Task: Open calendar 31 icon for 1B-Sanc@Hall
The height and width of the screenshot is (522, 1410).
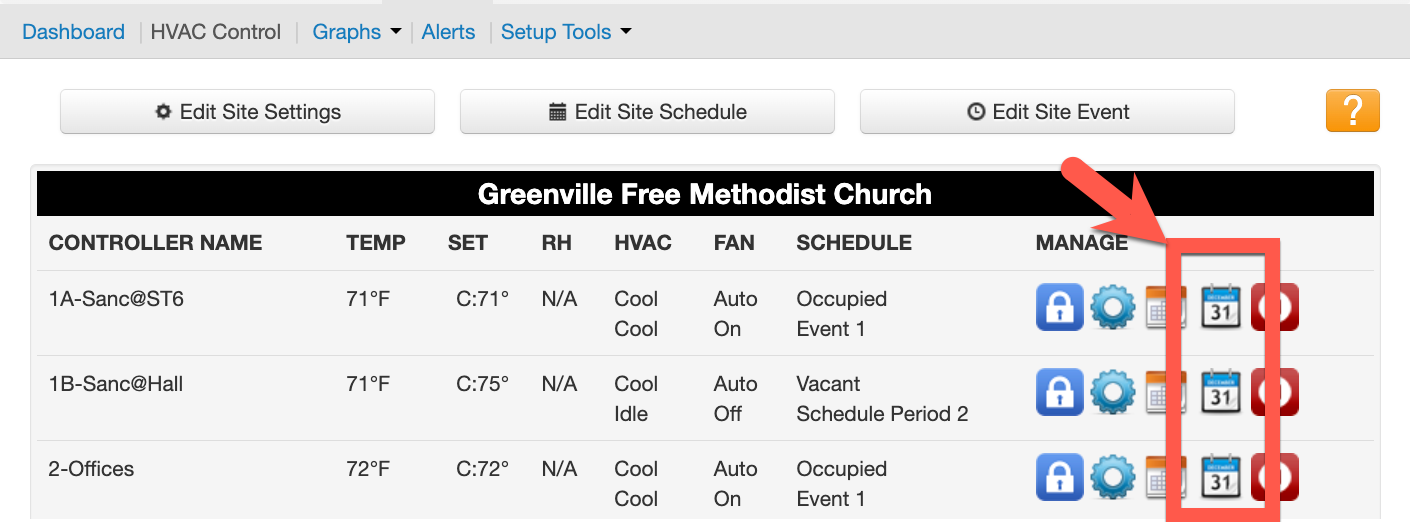Action: tap(1220, 391)
